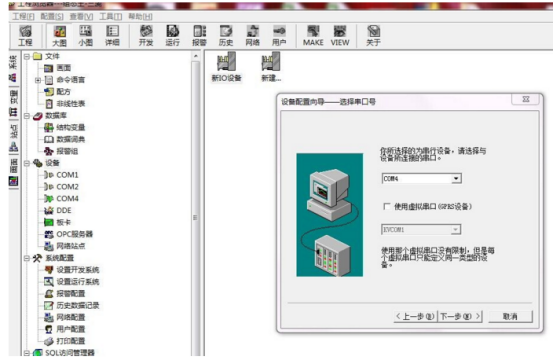Enable 使用虚拟串口 checkbox
The image size is (554, 360).
coord(387,206)
